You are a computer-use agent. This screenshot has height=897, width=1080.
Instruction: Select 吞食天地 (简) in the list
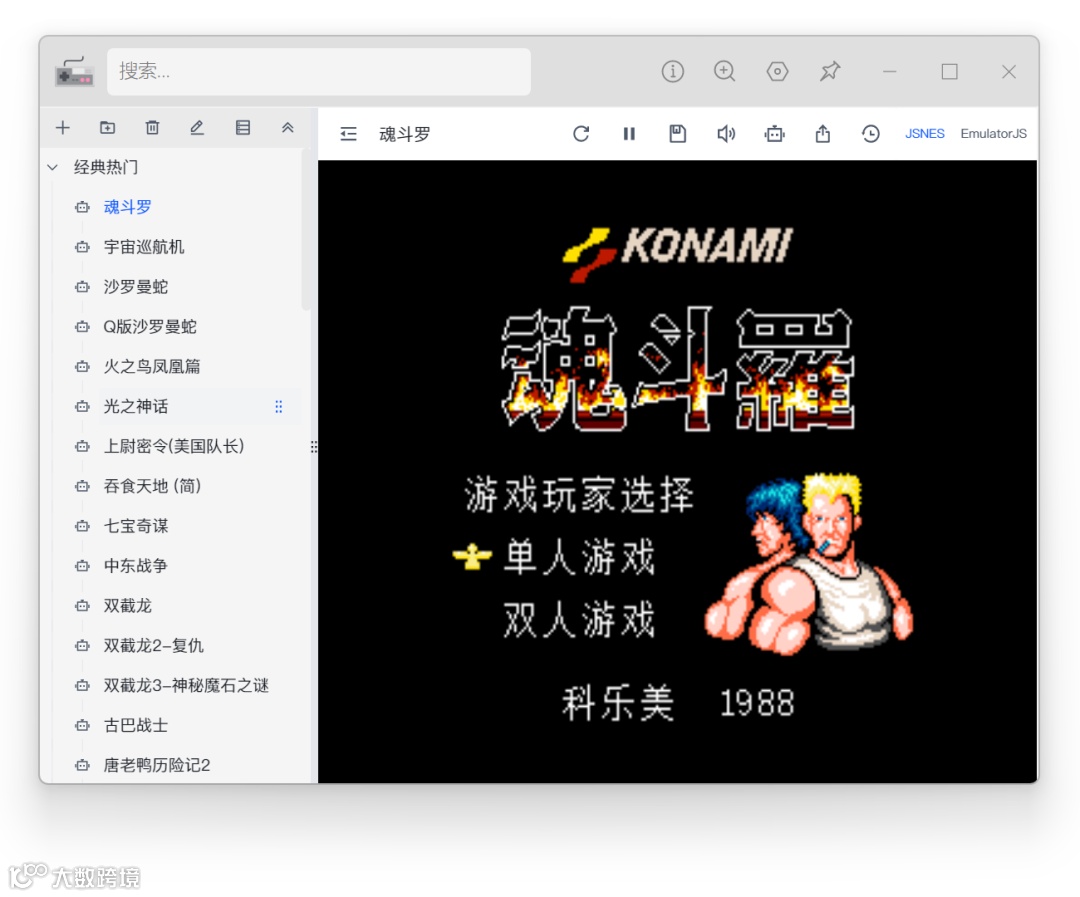(152, 486)
